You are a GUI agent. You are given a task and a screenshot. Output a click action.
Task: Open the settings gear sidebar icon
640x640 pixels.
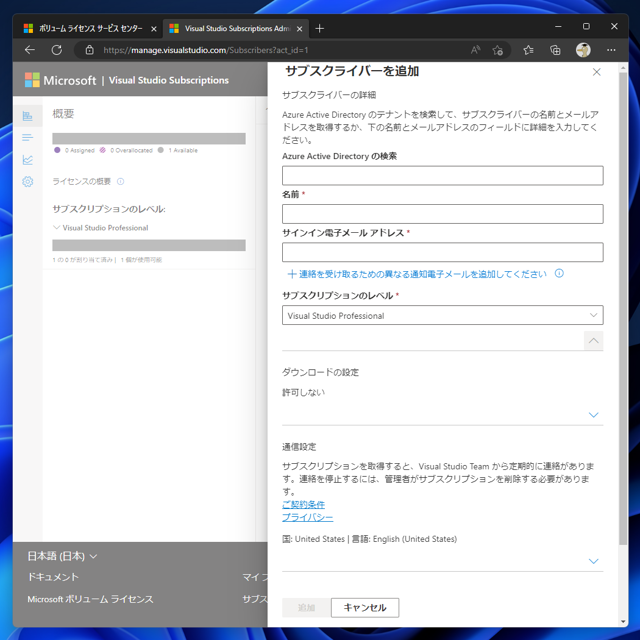pyautogui.click(x=28, y=181)
